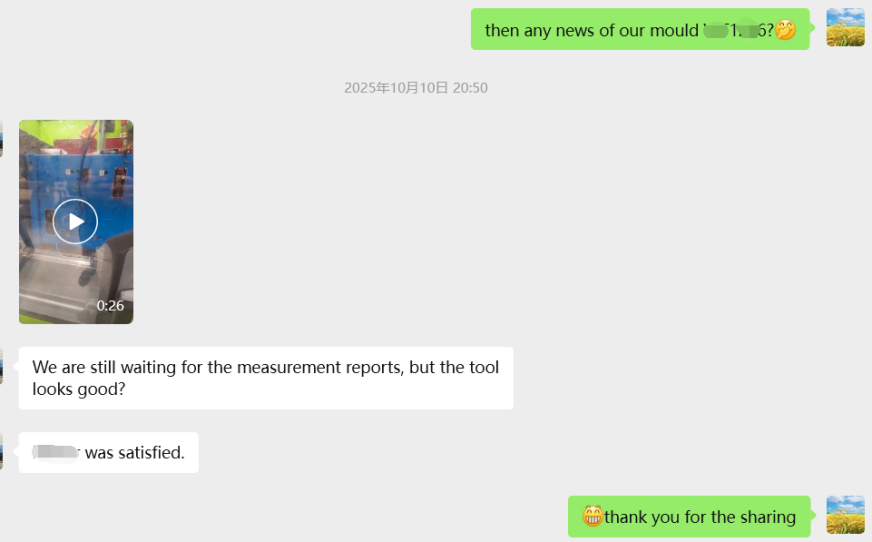Select the "still waiting for the measurement reports" message
Viewport: 872px width, 542px height.
click(x=265, y=378)
